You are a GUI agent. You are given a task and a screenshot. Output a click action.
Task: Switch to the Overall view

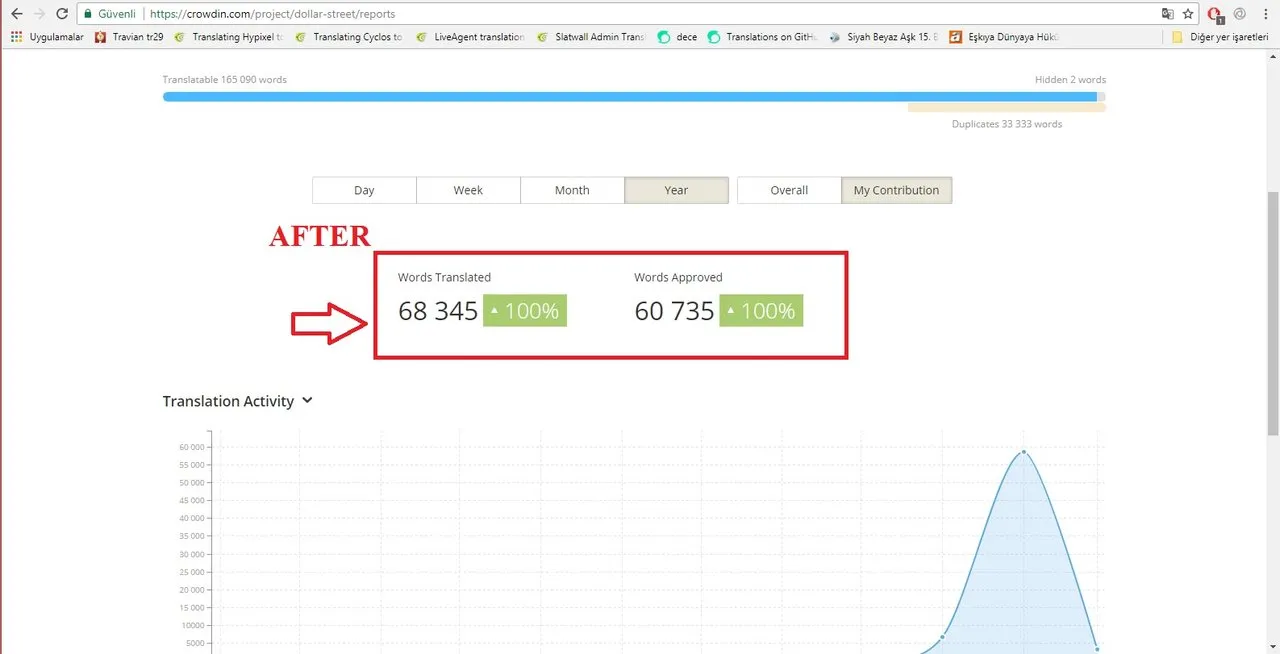pos(789,190)
